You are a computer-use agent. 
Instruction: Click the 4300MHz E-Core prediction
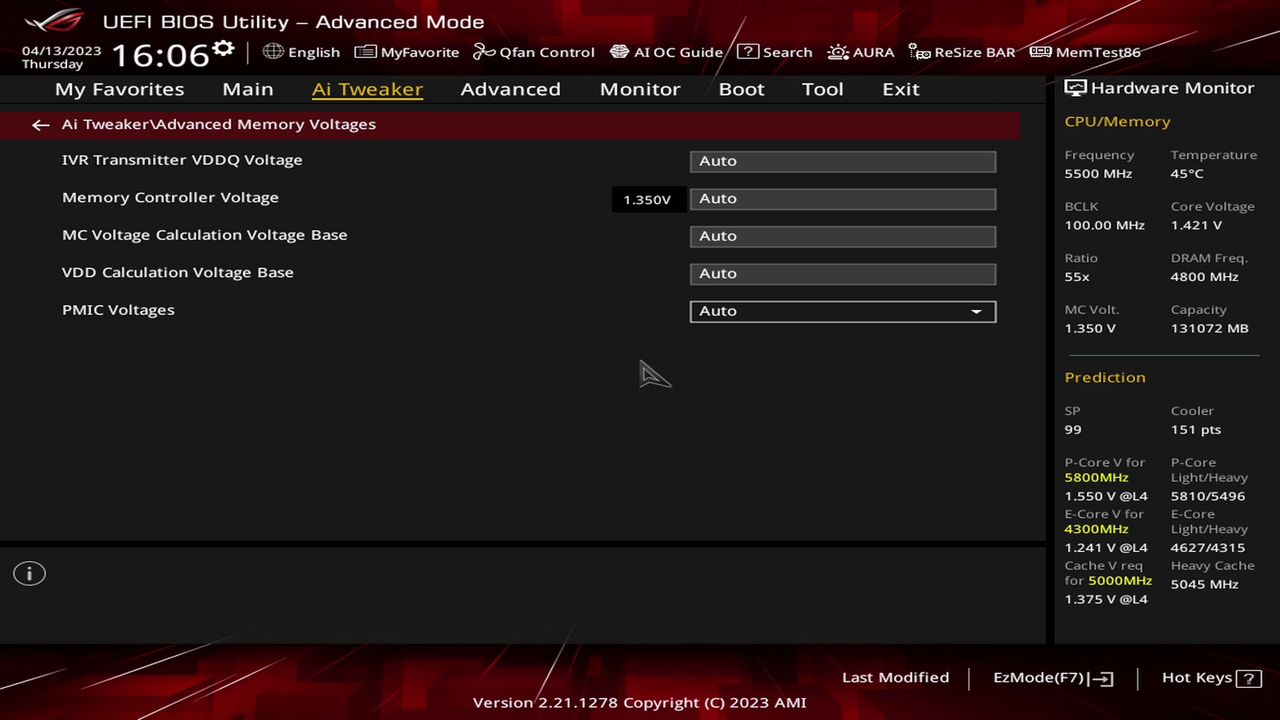coord(1096,530)
